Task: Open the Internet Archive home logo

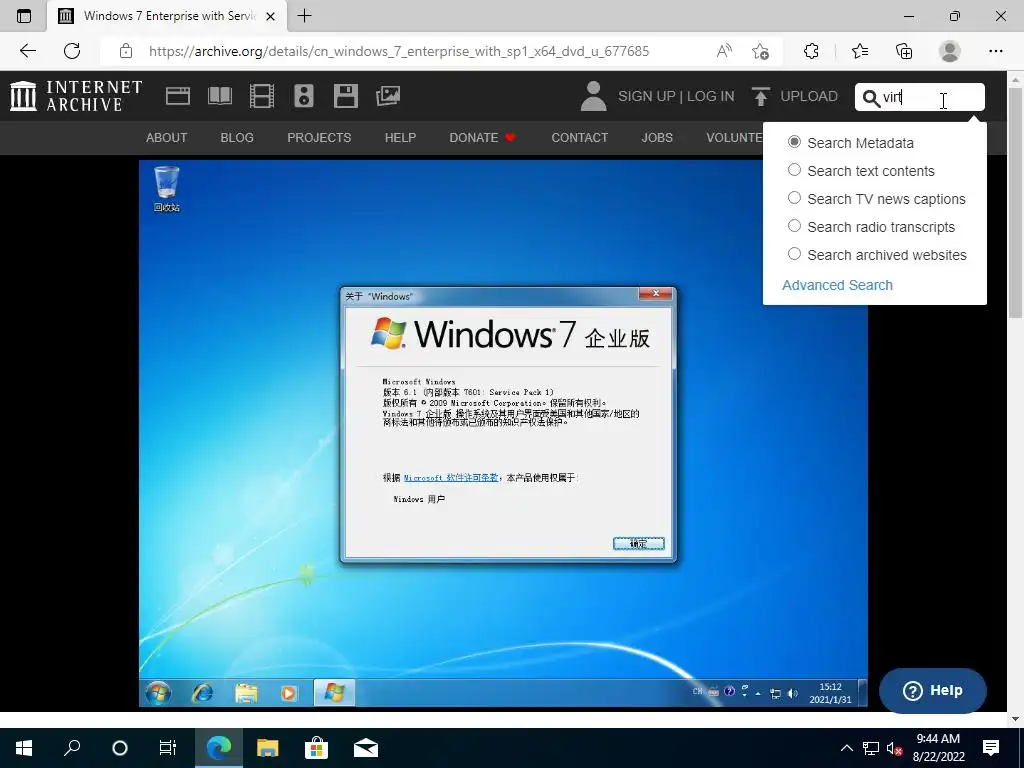Action: 76,96
